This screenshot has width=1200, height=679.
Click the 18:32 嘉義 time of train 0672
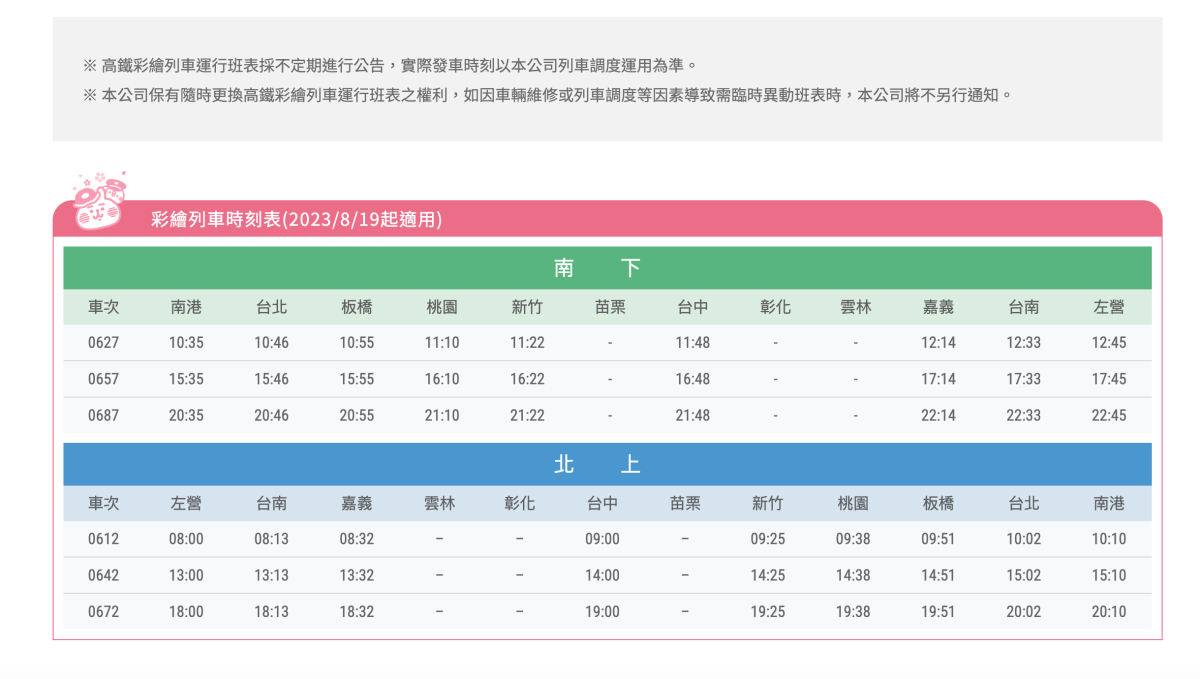(x=356, y=611)
